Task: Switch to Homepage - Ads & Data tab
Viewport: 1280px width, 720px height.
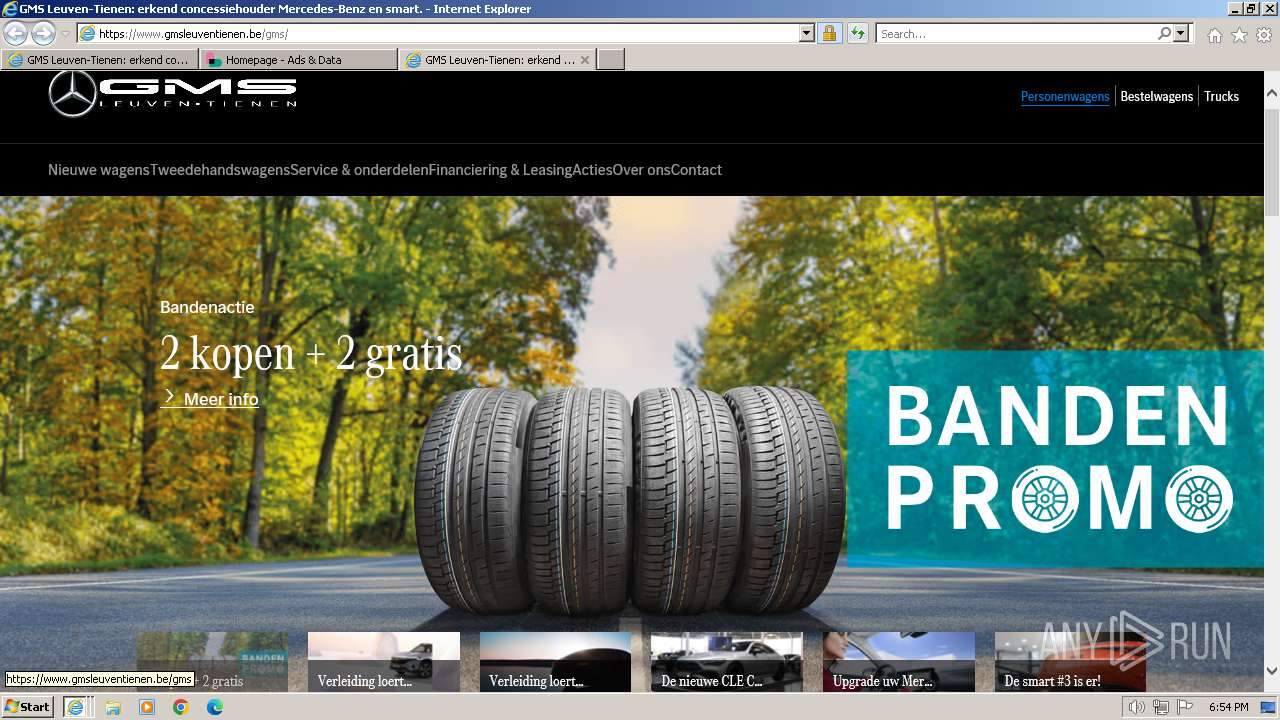Action: click(298, 60)
